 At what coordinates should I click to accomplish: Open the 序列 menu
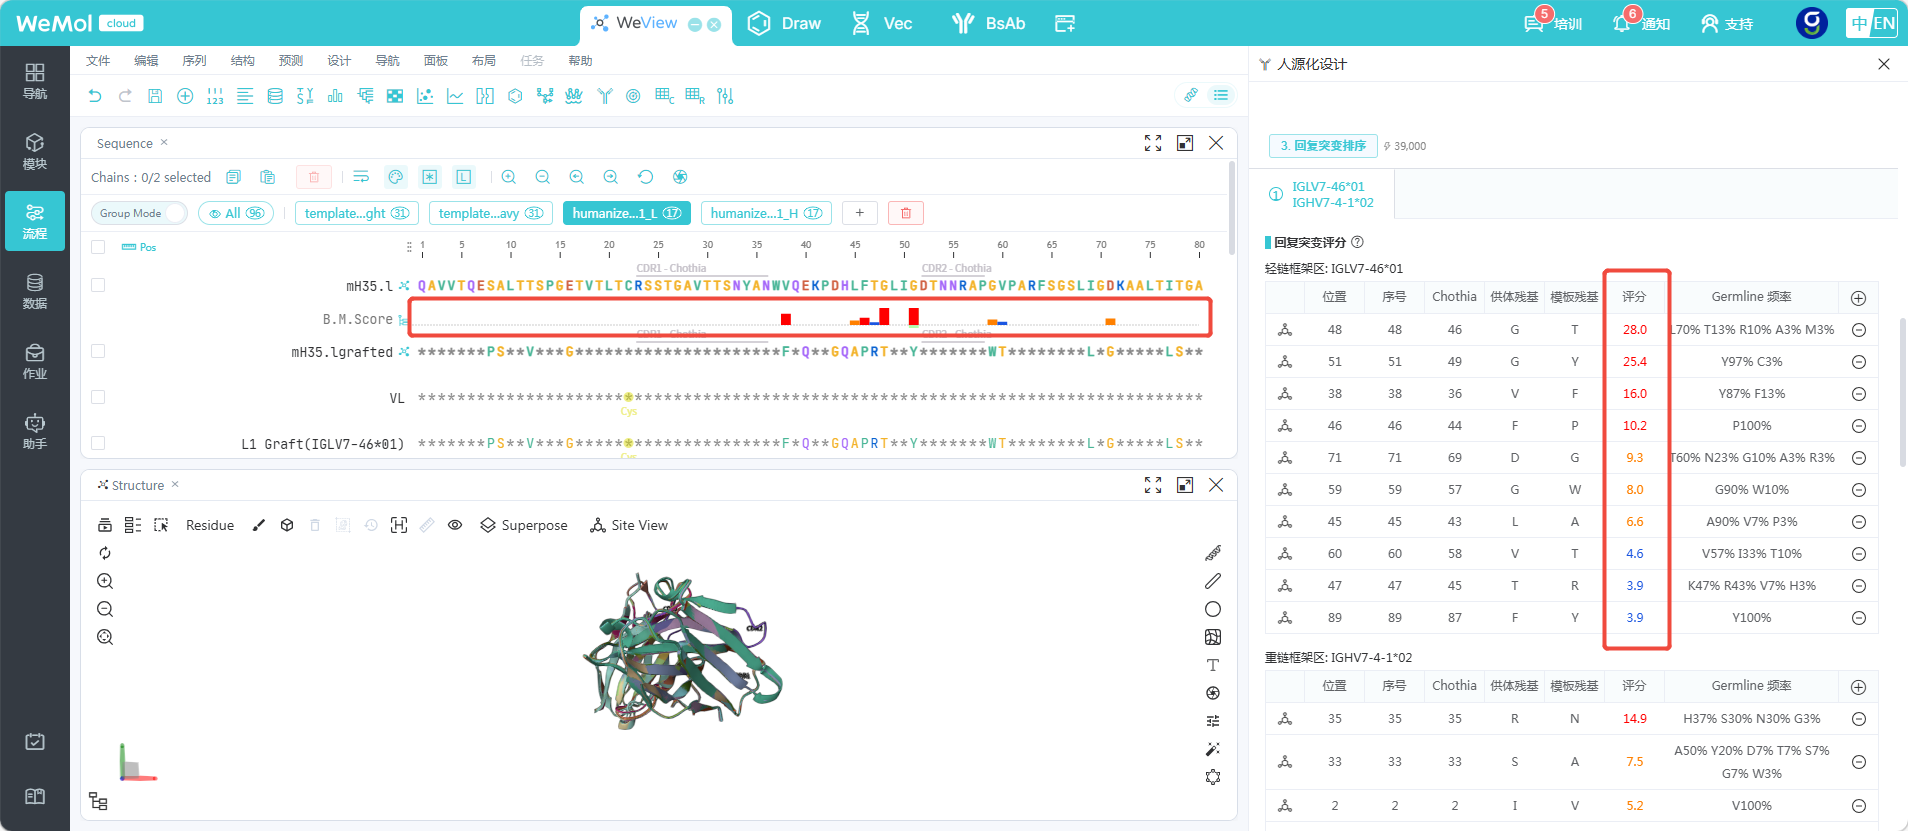[194, 61]
